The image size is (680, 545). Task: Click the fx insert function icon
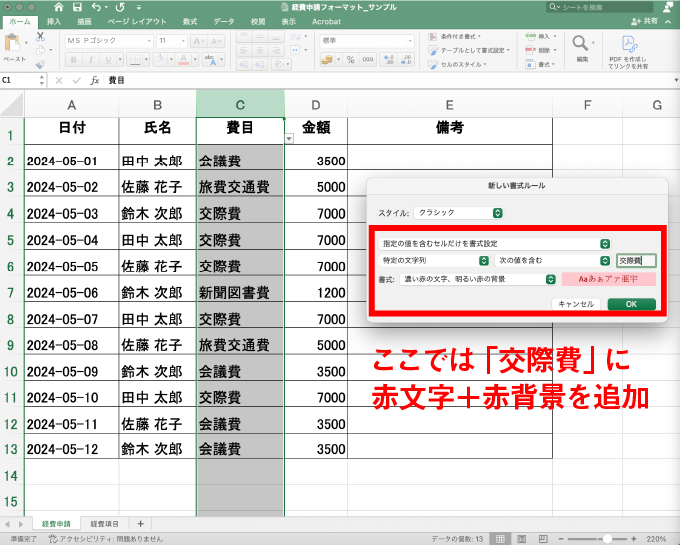pos(94,80)
